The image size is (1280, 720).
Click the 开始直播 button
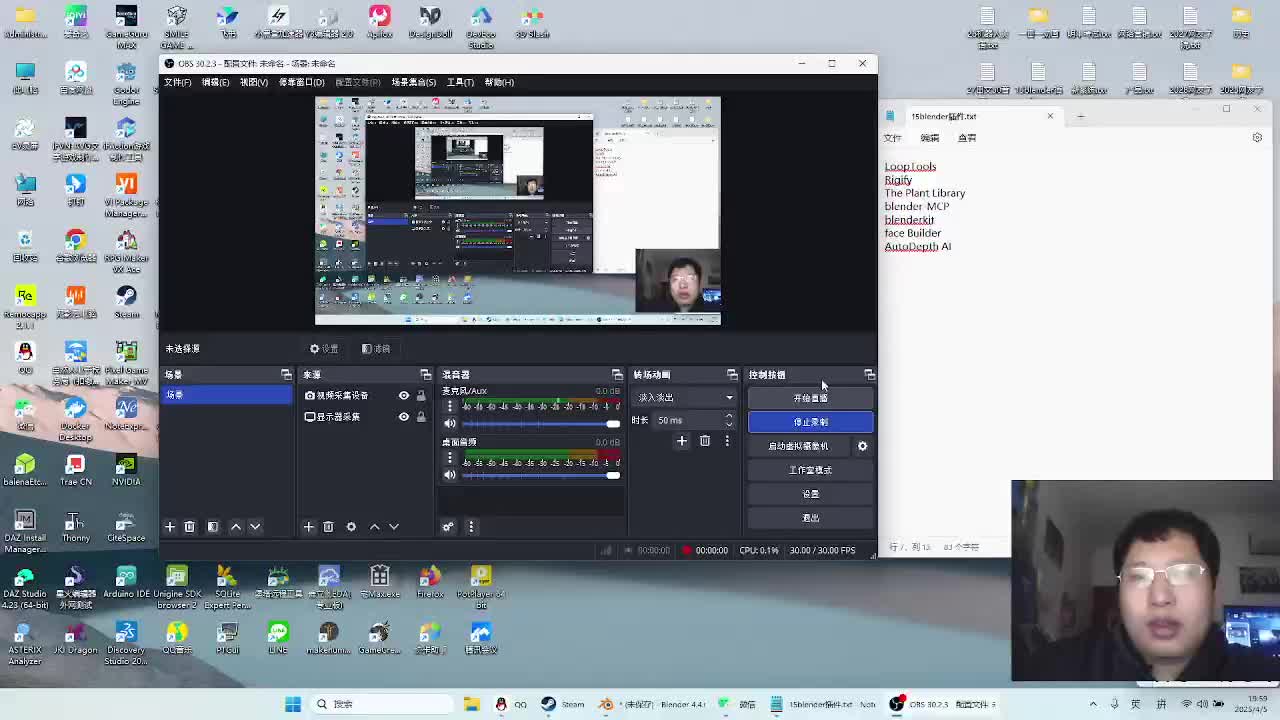(x=810, y=398)
